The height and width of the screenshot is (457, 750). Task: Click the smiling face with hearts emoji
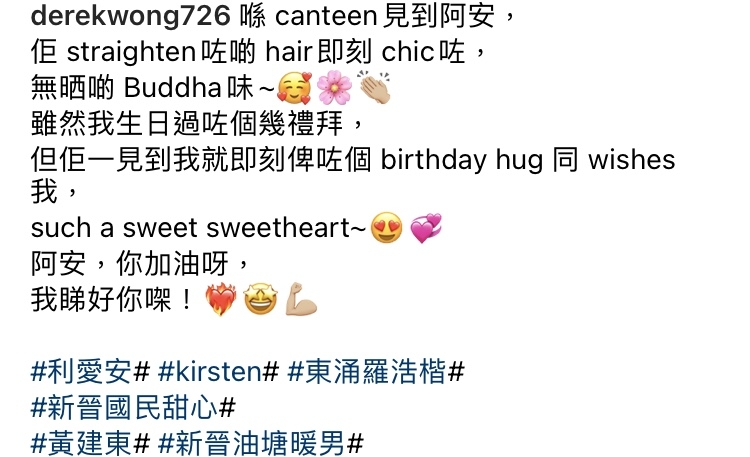(x=294, y=88)
